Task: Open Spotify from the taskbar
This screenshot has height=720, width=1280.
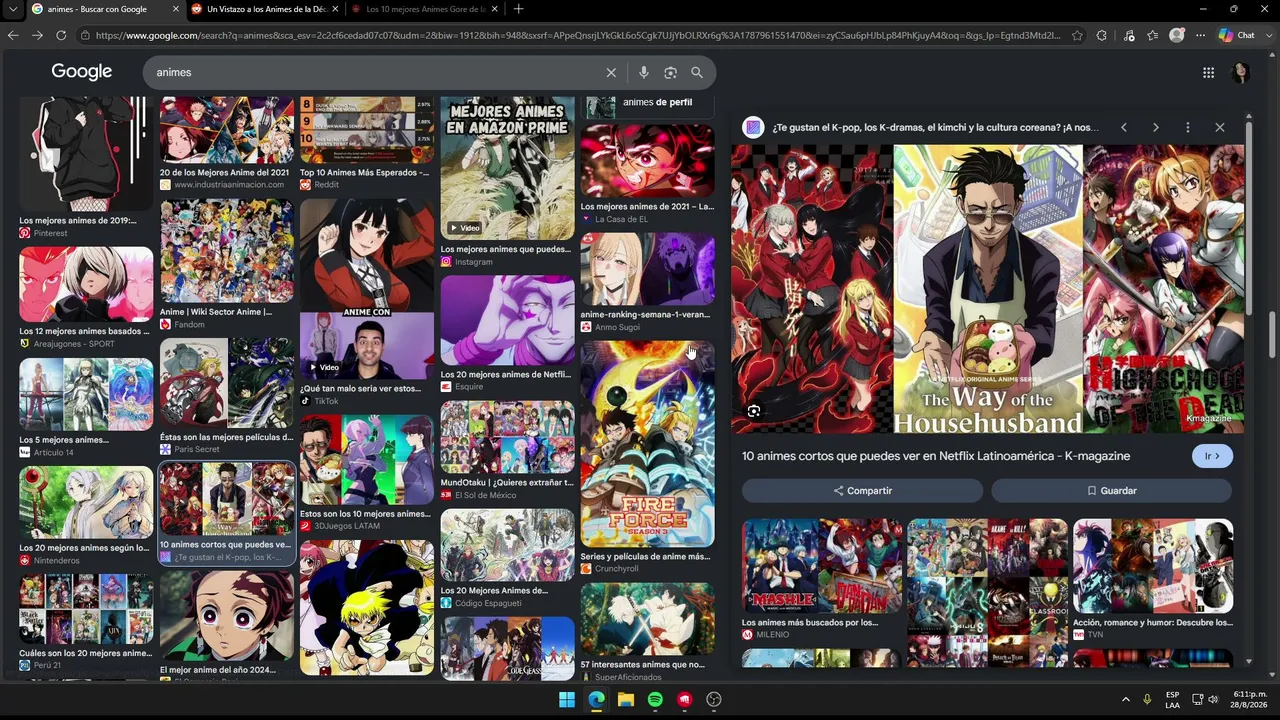Action: click(x=655, y=699)
